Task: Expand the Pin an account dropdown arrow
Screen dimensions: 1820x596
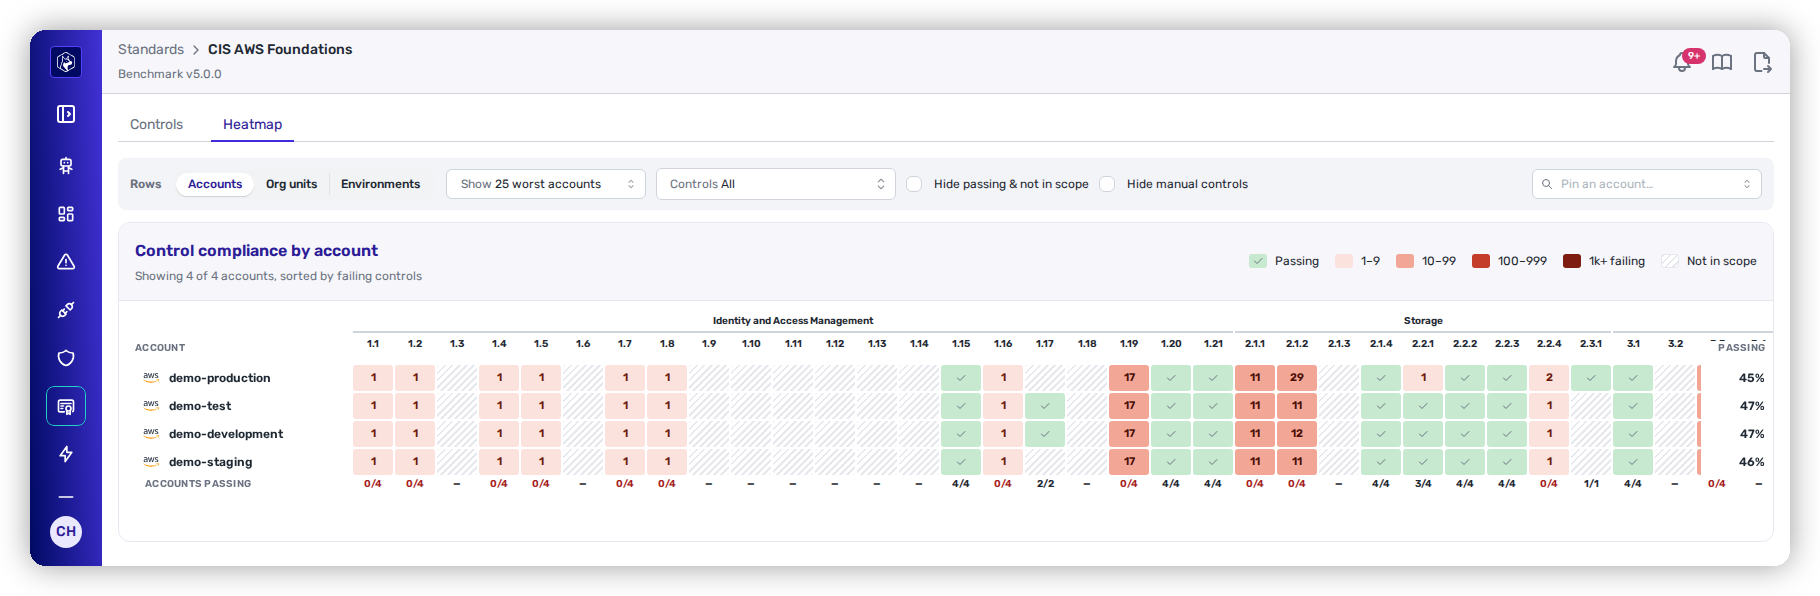Action: coord(1747,184)
